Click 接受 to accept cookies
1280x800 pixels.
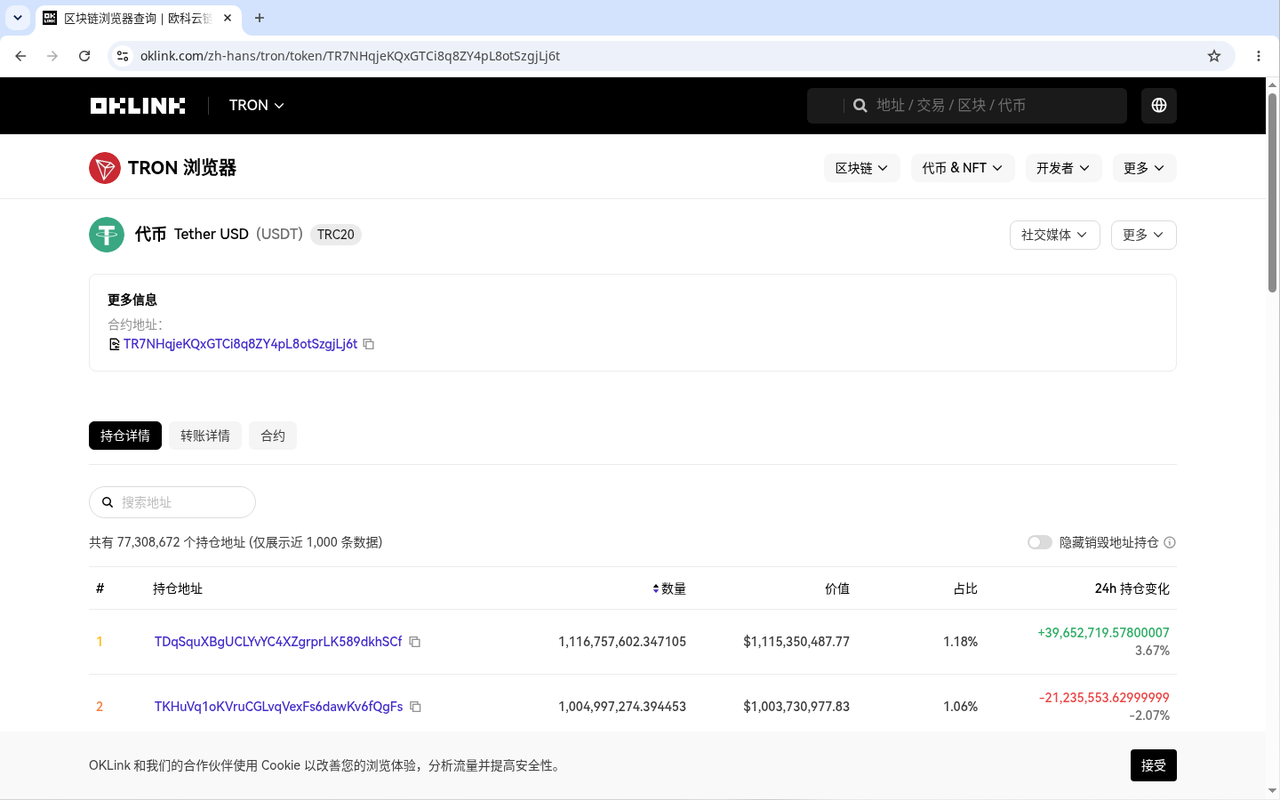point(1154,765)
